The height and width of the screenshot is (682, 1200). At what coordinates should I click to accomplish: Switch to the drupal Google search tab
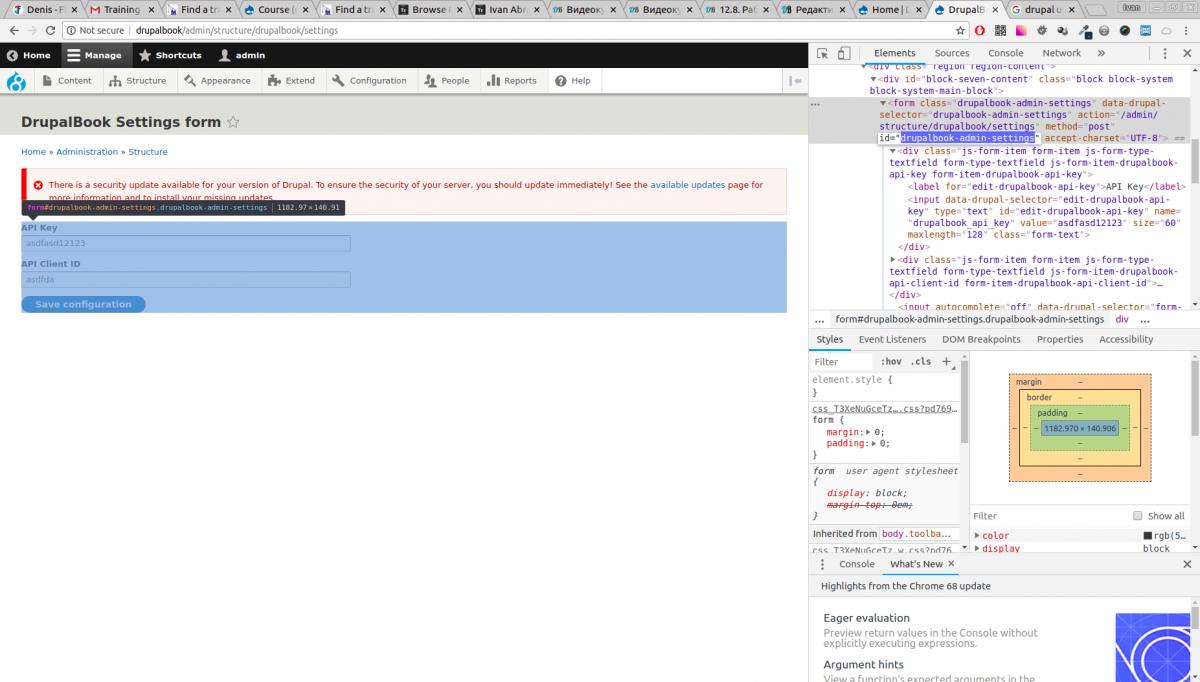point(1042,9)
